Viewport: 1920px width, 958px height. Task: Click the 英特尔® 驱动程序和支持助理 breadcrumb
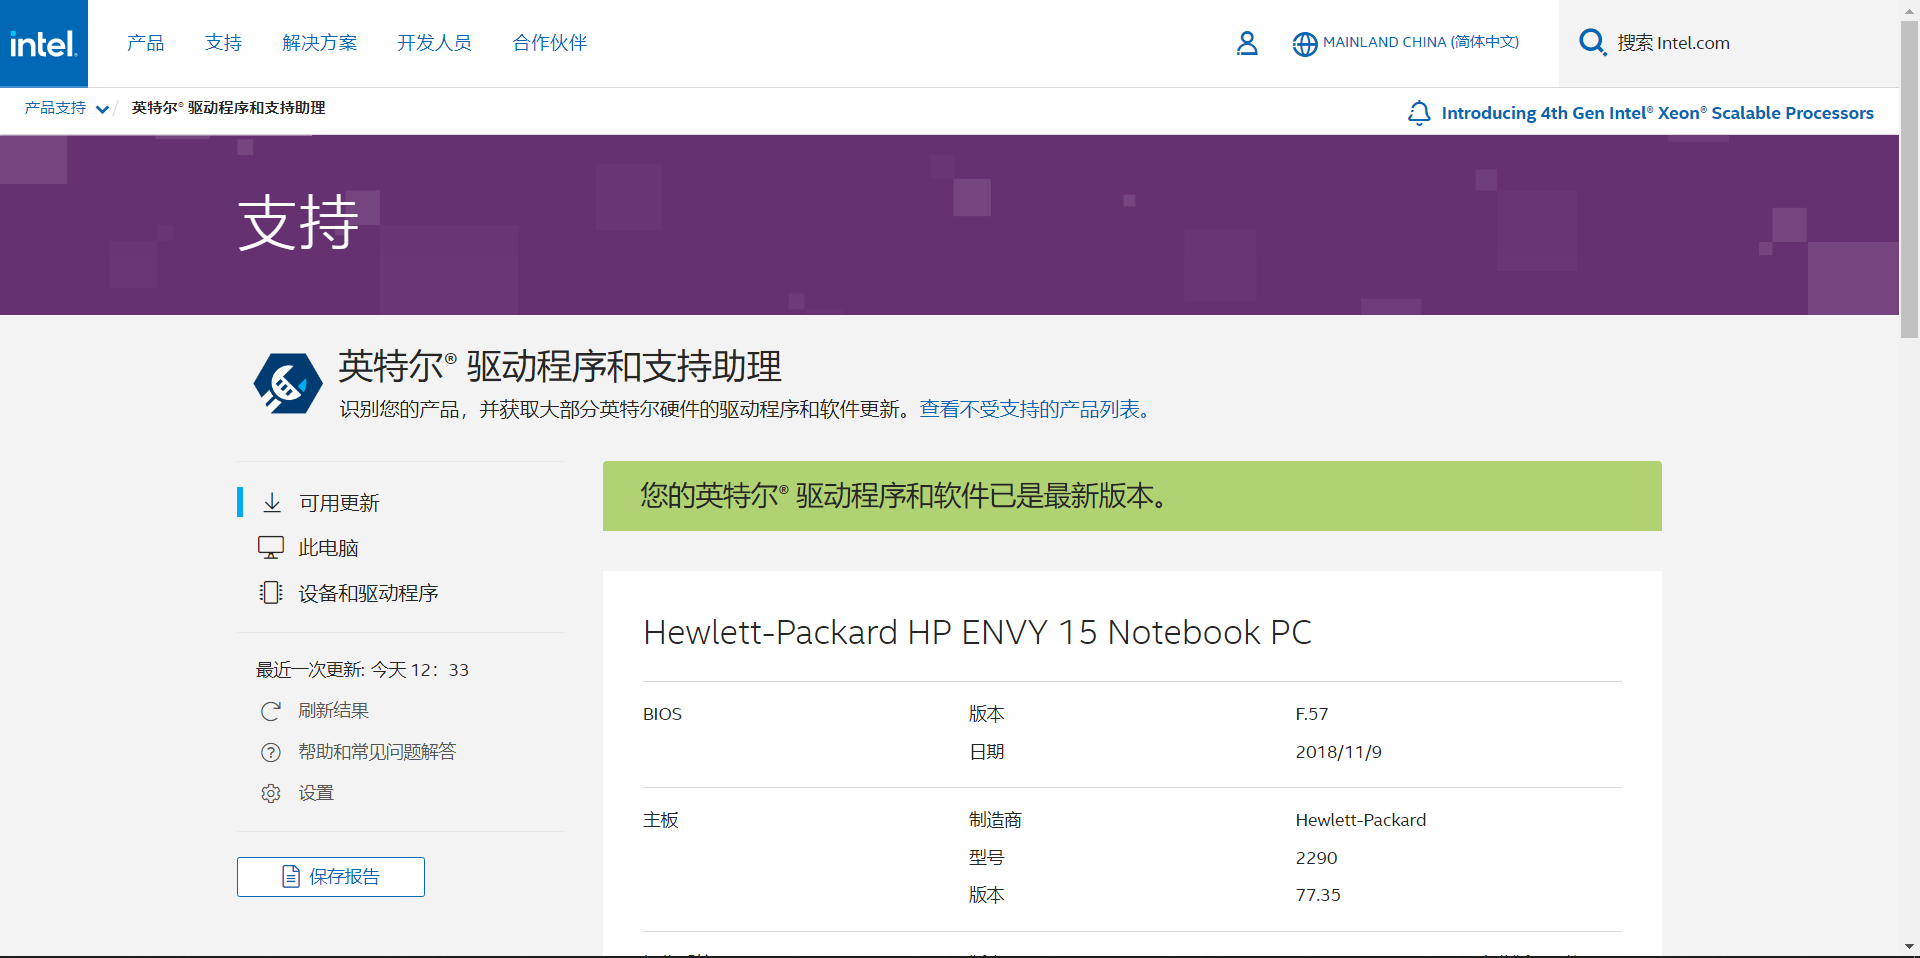click(228, 108)
